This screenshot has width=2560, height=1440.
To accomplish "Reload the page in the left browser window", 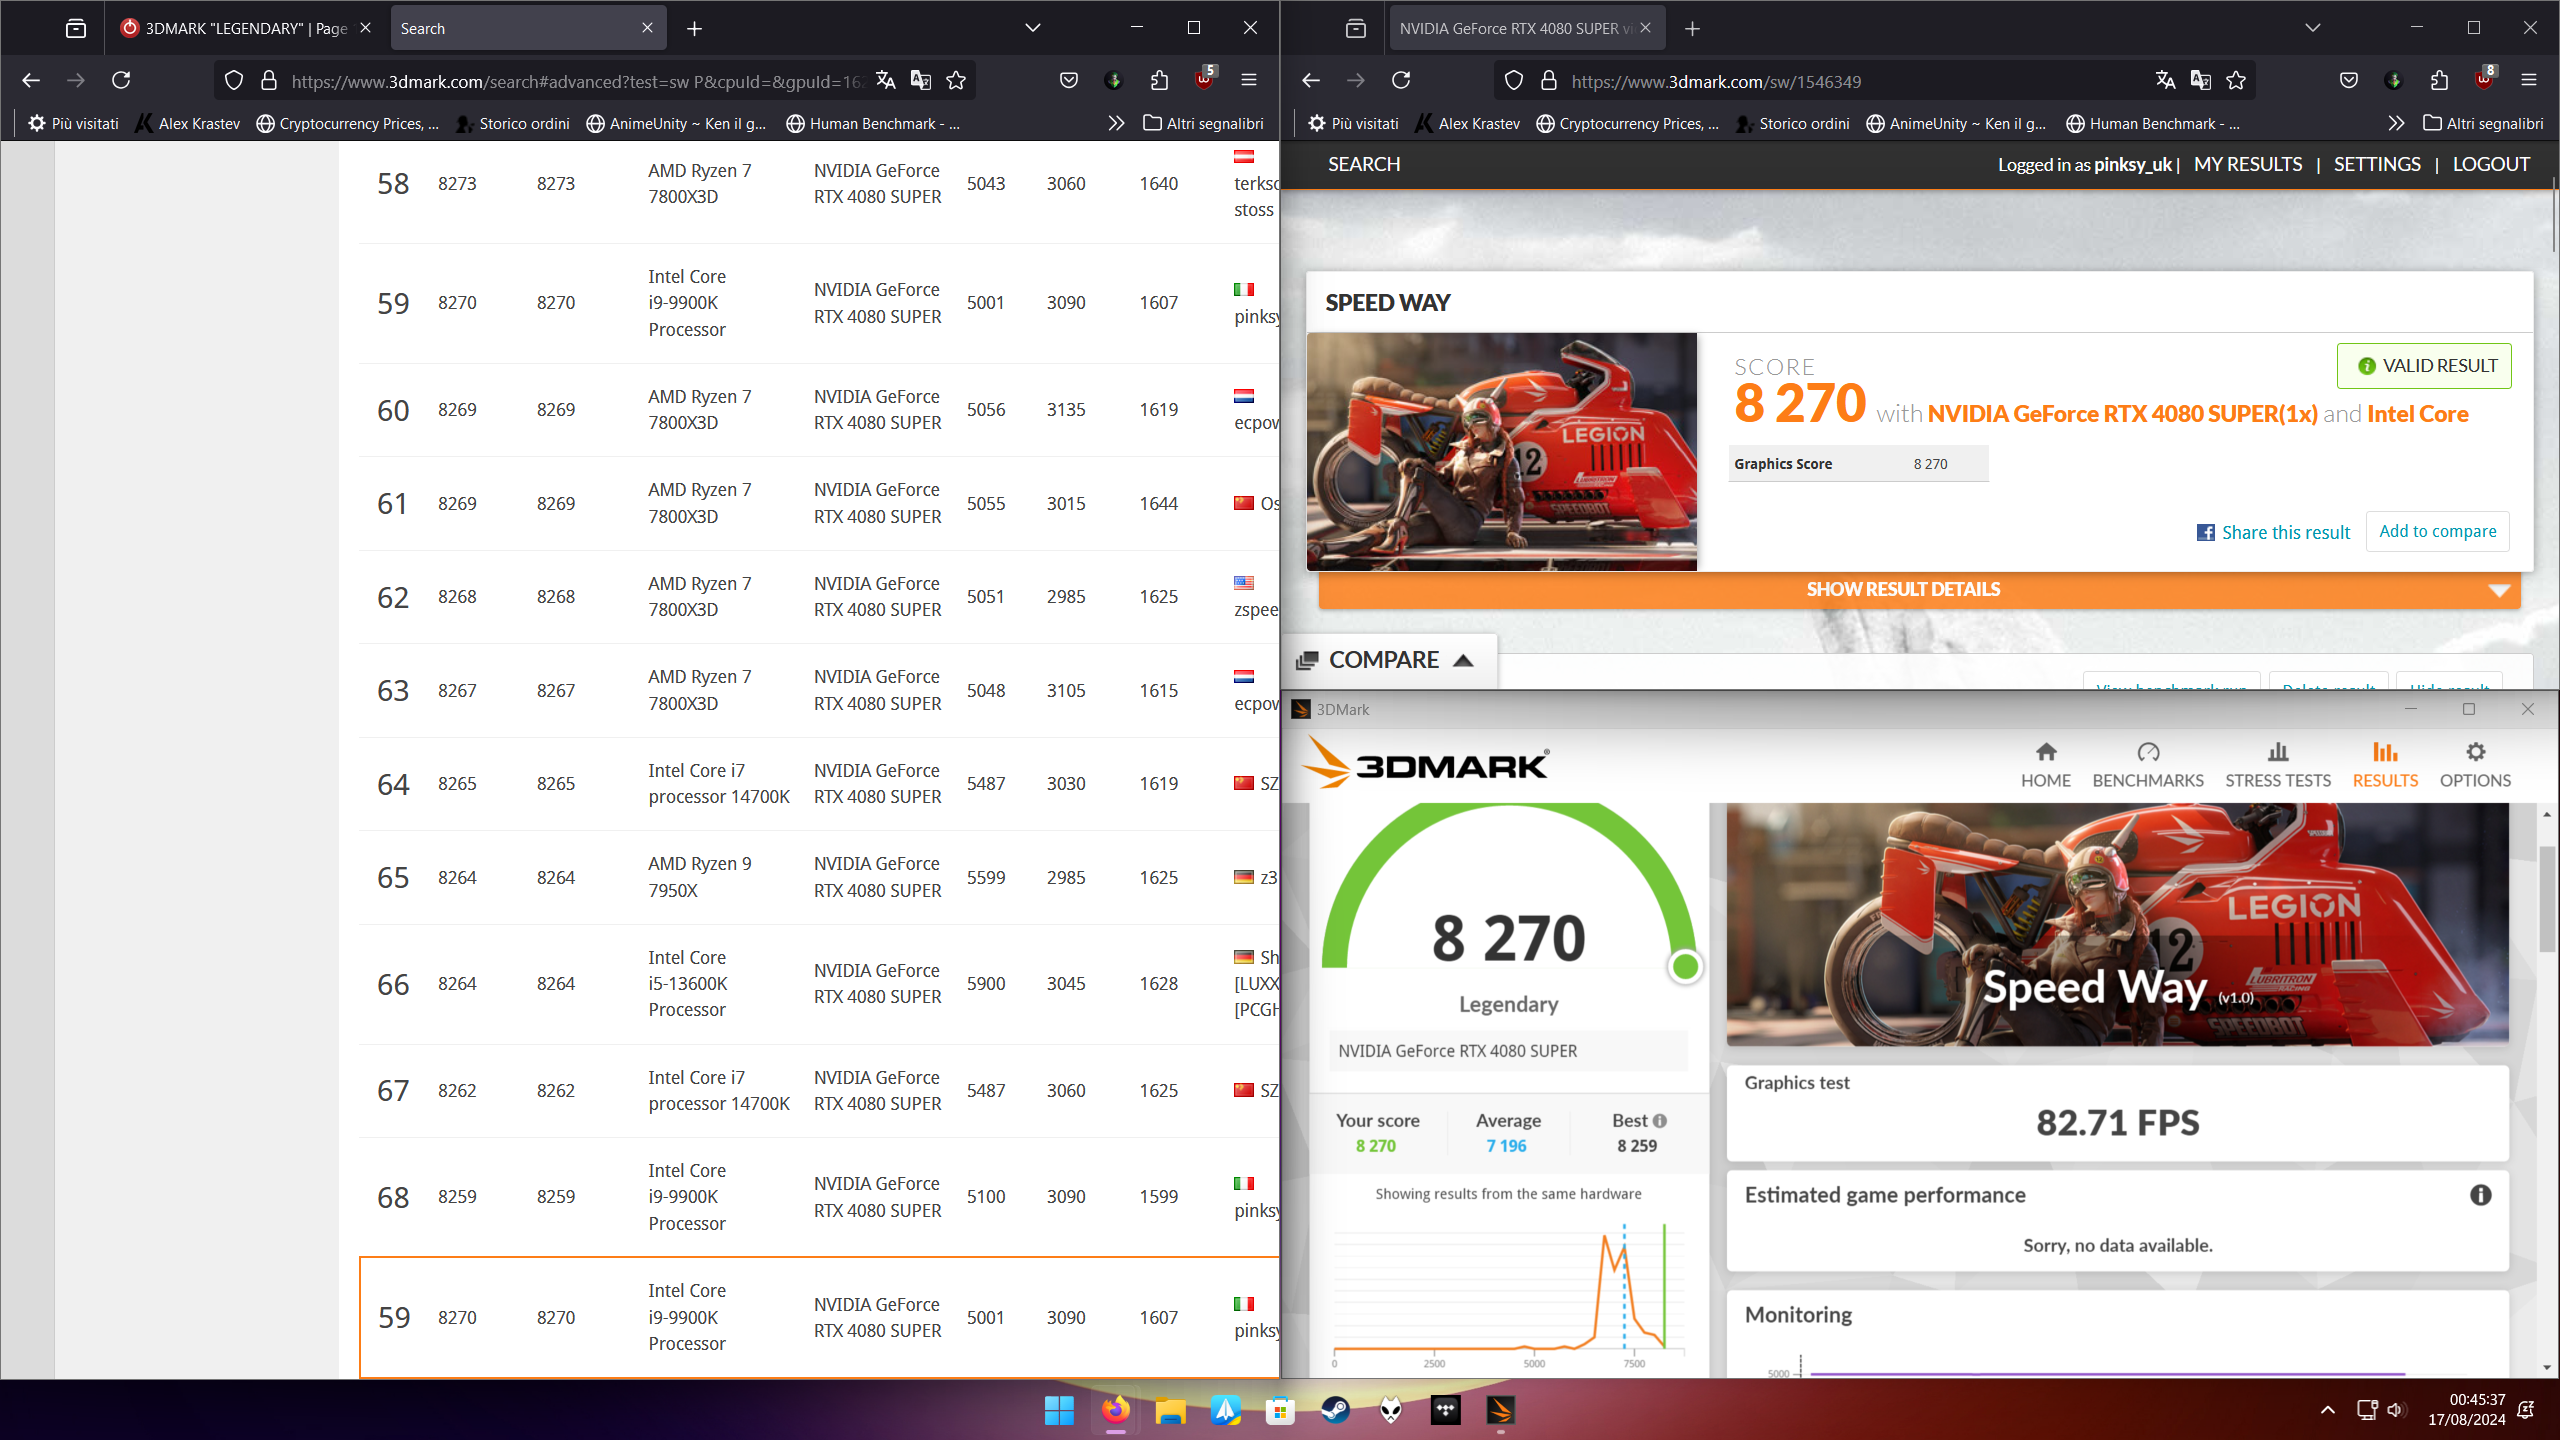I will (x=121, y=80).
